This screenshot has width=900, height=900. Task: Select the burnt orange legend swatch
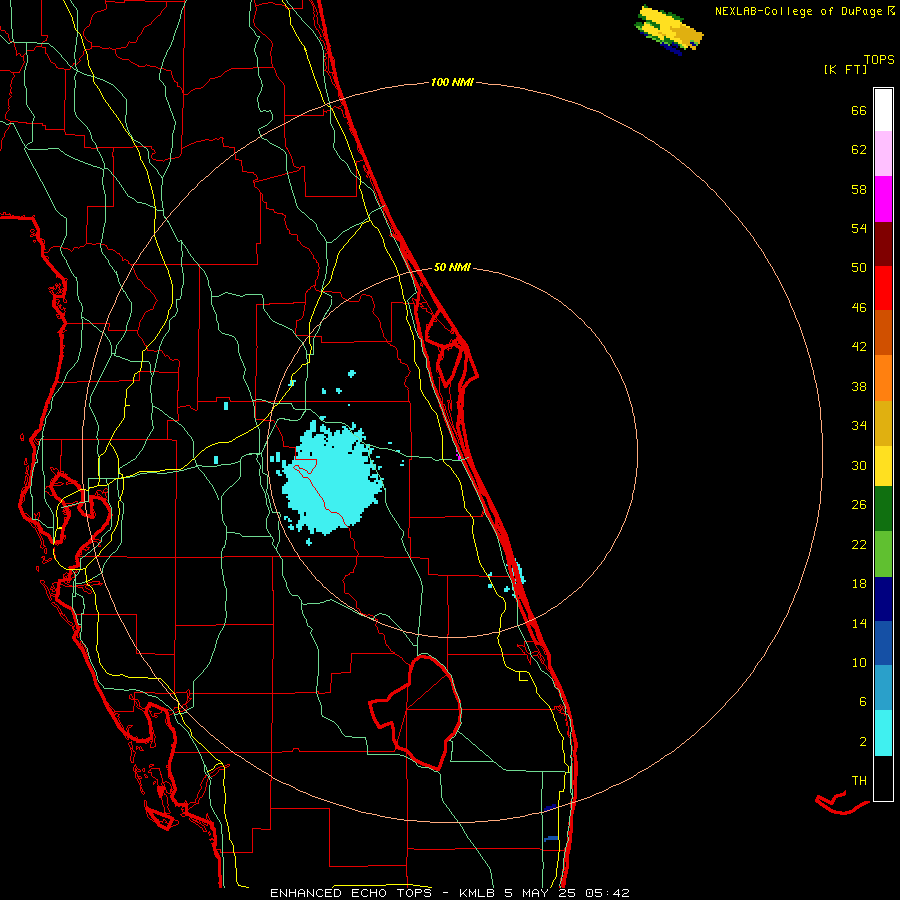click(x=883, y=332)
